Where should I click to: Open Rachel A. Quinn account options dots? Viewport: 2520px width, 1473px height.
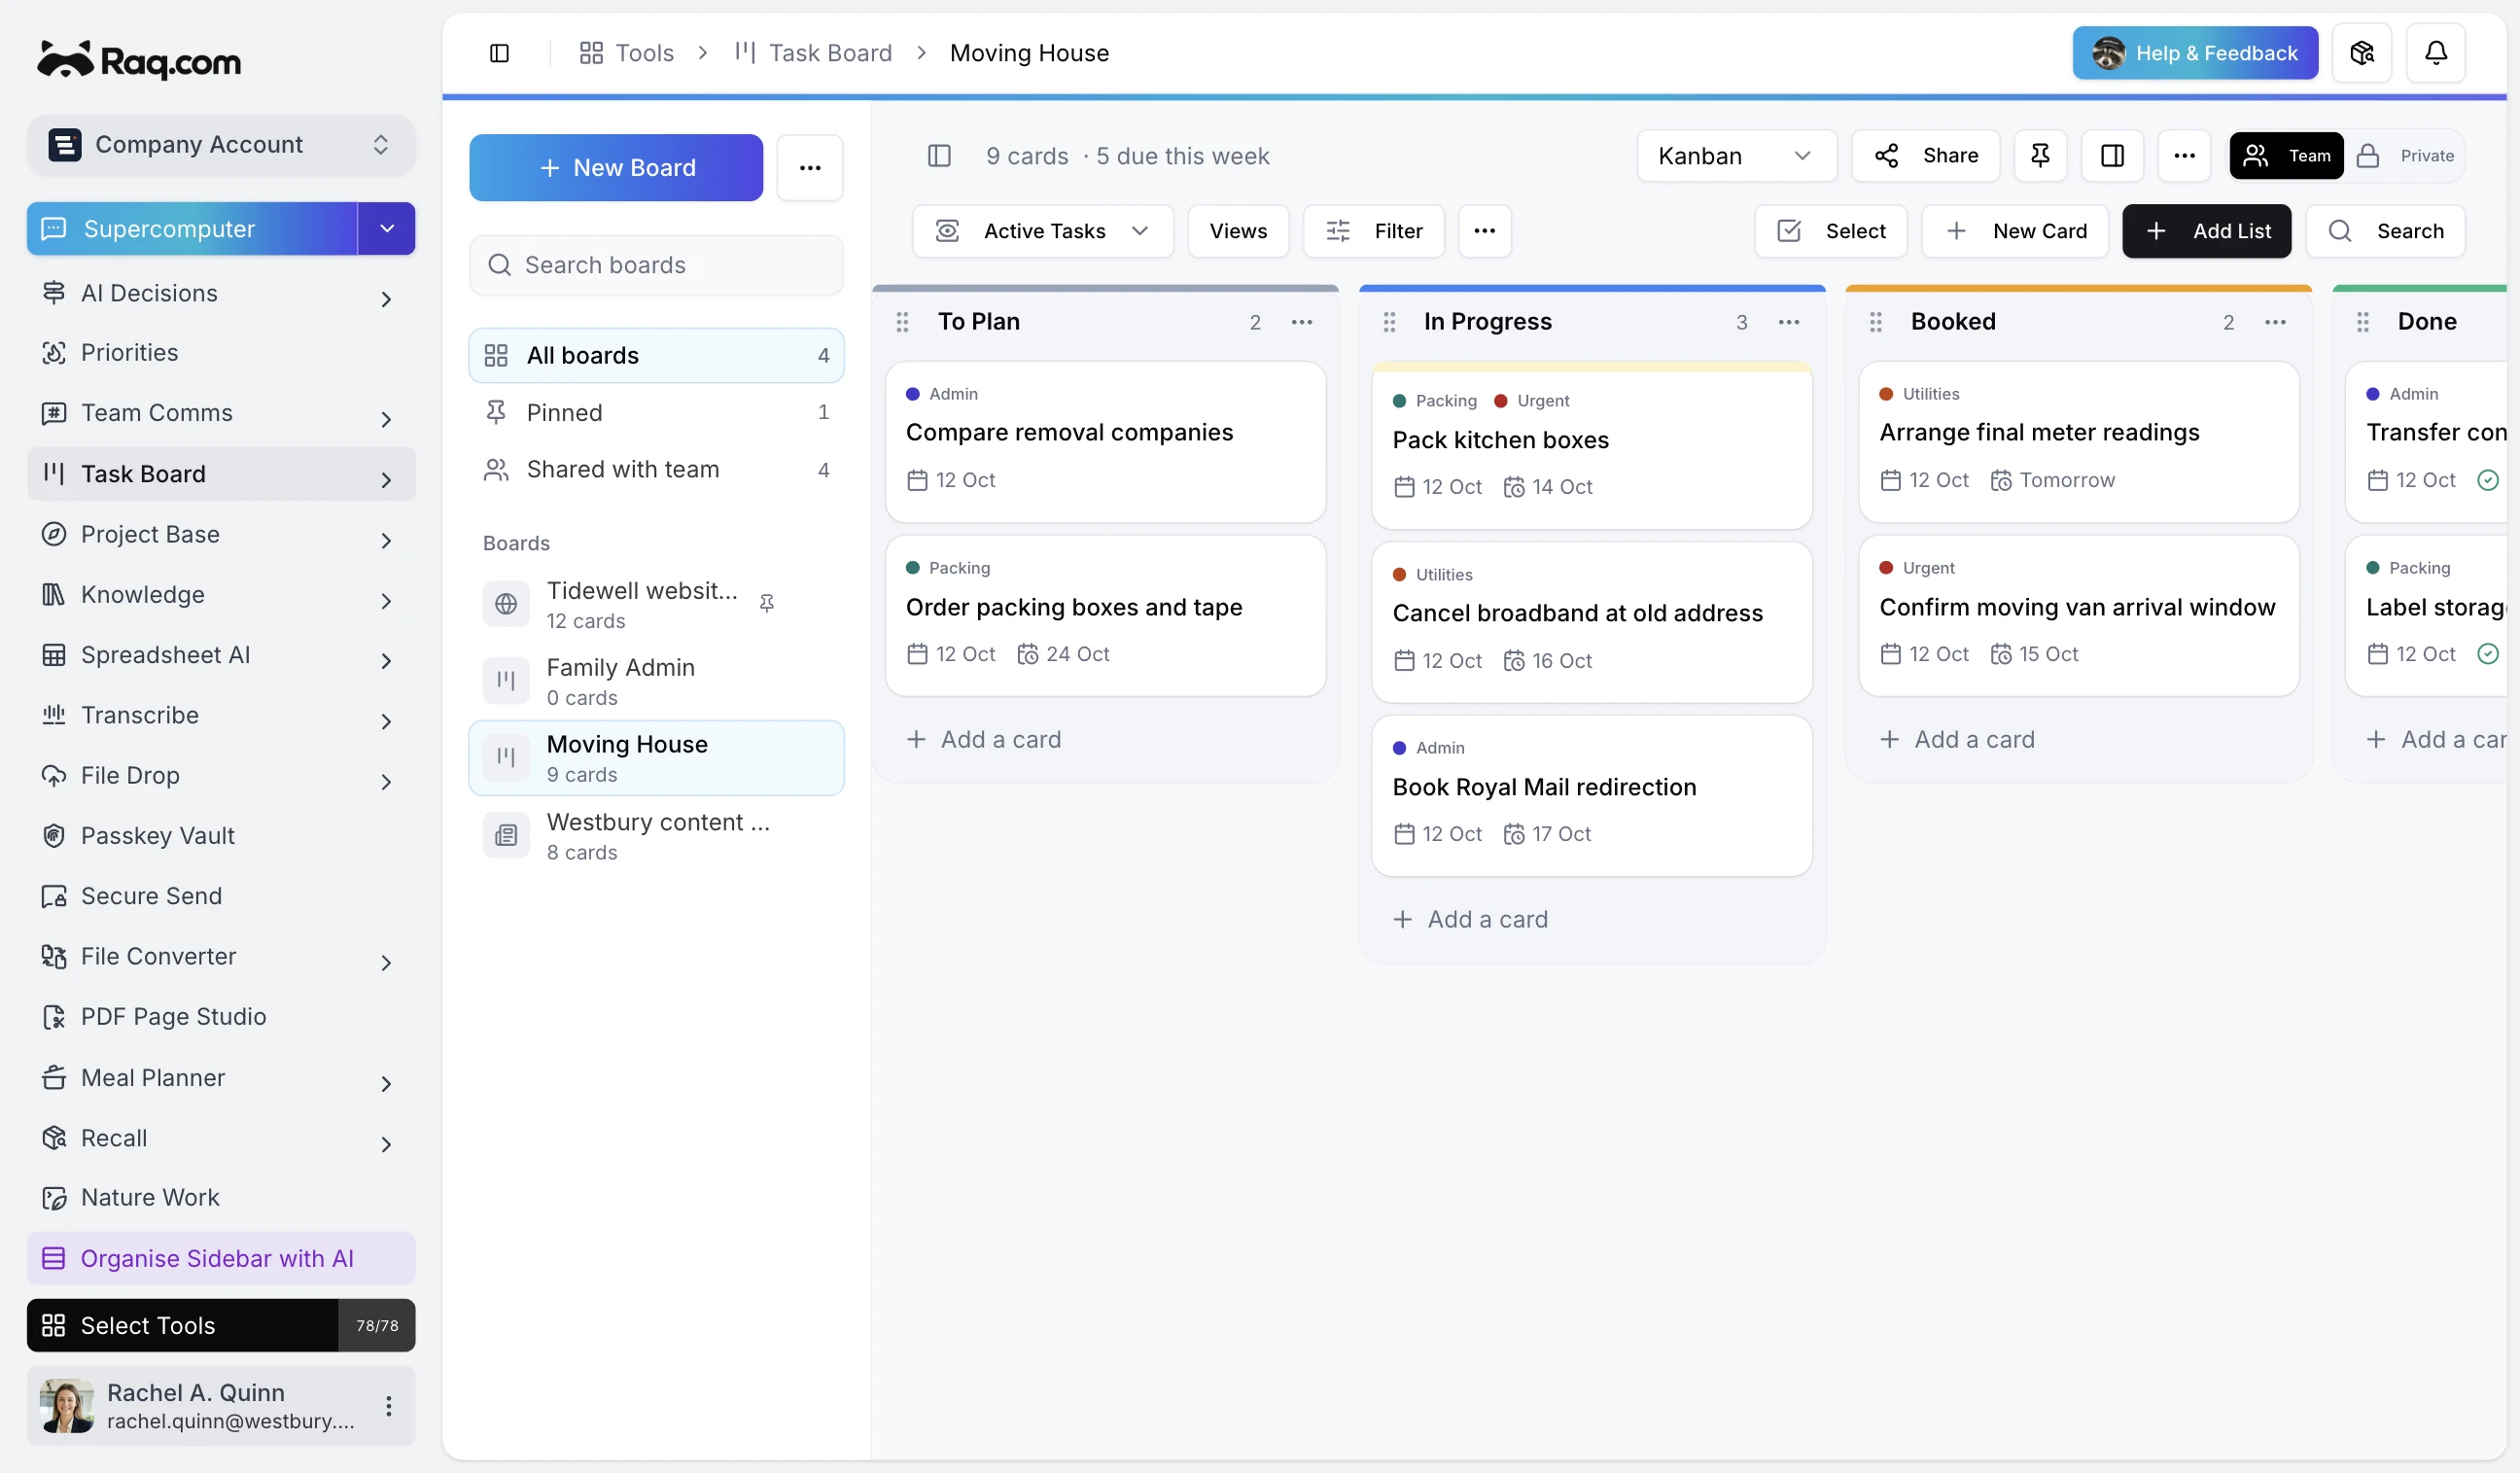point(389,1405)
